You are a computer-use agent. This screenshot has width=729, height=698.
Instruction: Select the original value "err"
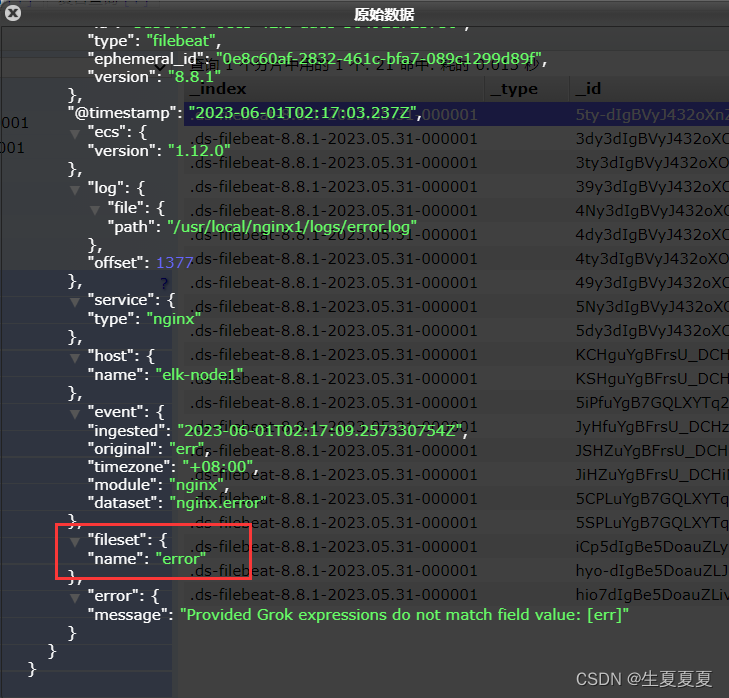point(186,449)
